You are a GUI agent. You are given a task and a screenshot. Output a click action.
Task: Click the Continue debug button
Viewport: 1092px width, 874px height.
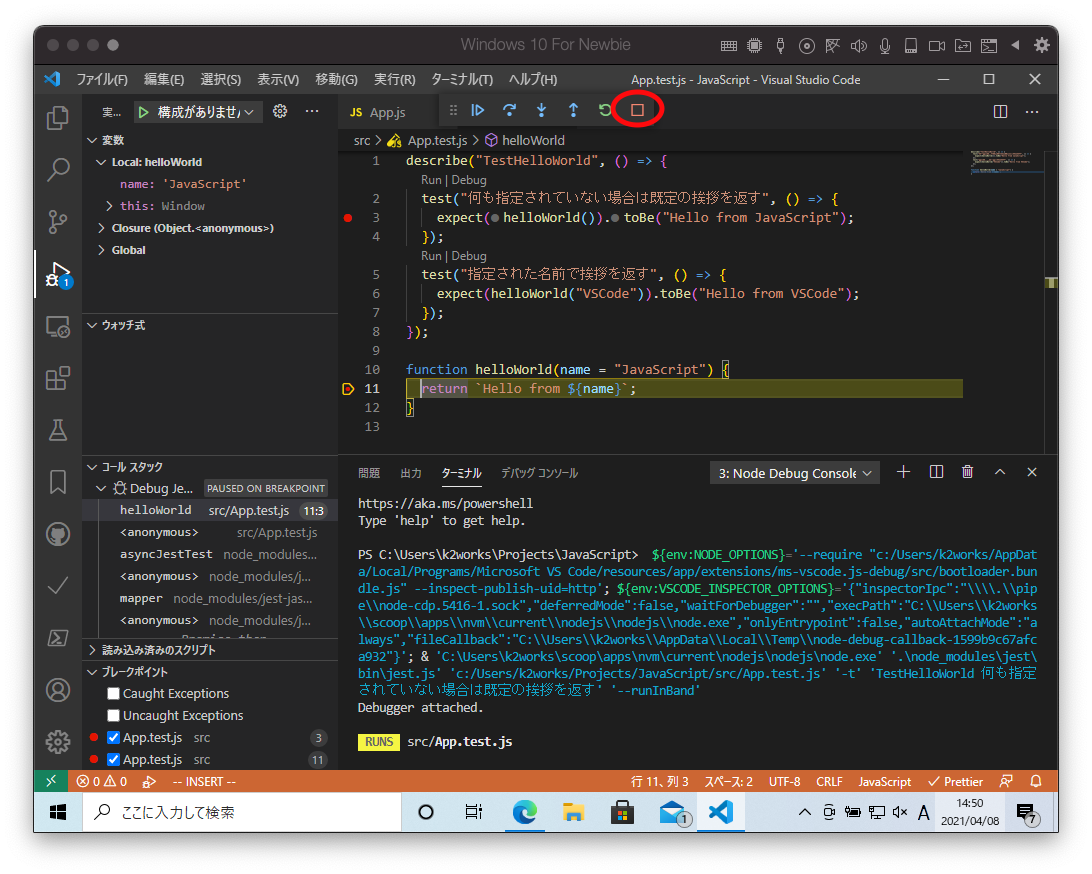click(x=478, y=110)
